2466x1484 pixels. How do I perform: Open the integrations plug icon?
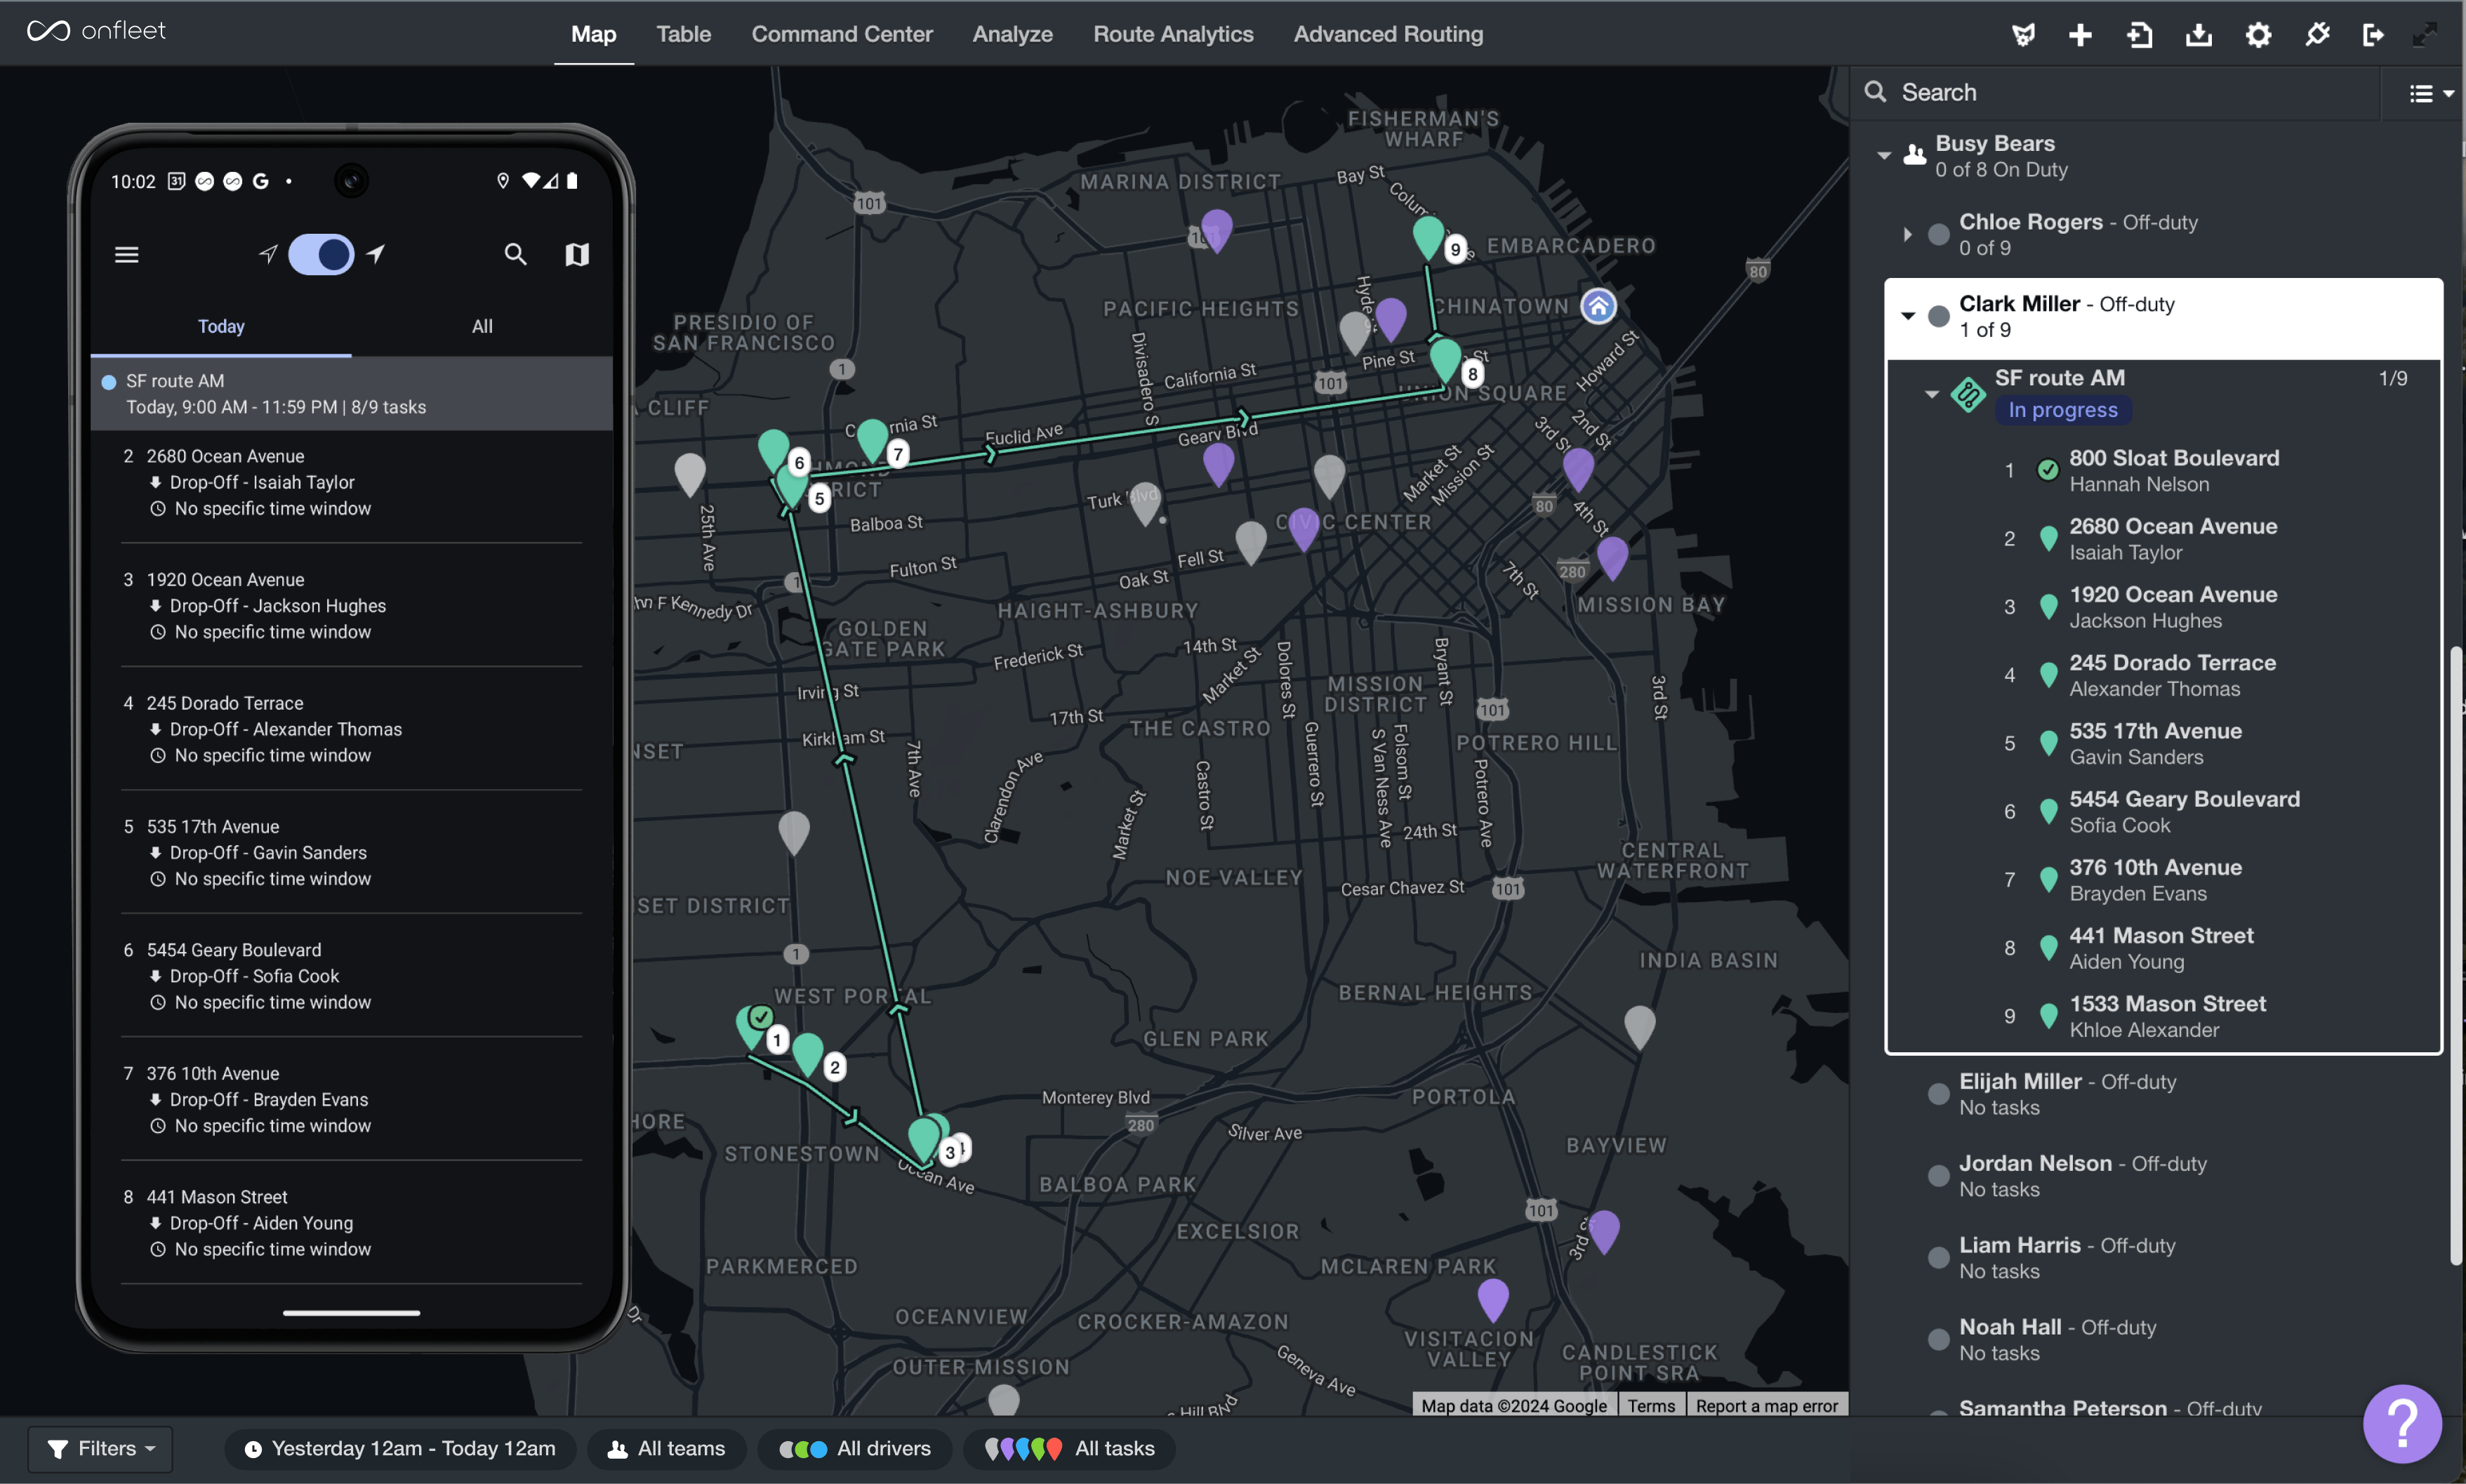pyautogui.click(x=2317, y=34)
